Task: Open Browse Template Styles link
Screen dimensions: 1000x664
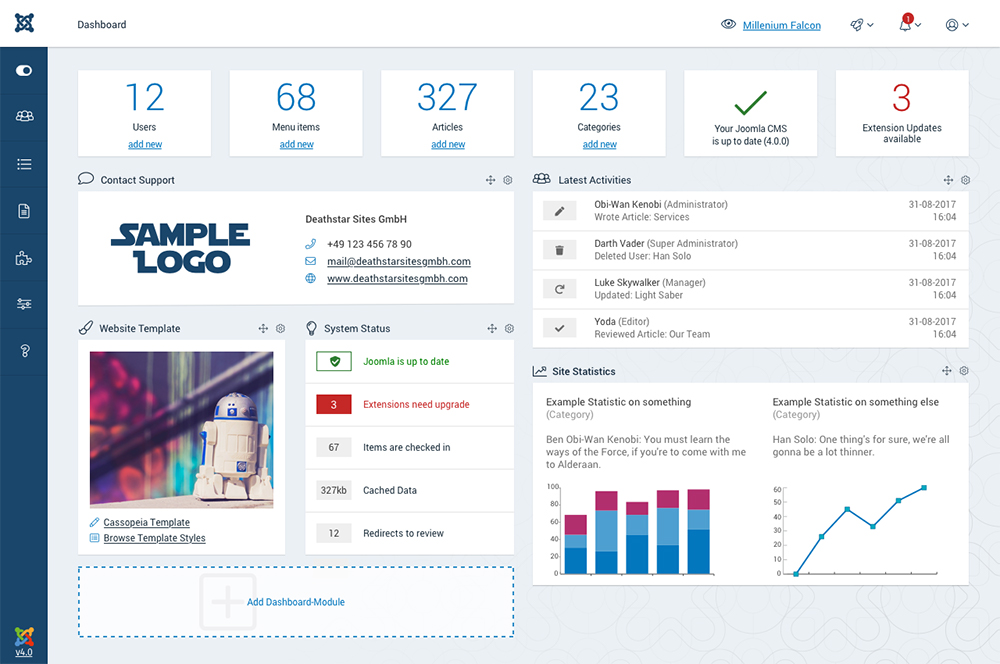Action: tap(154, 538)
